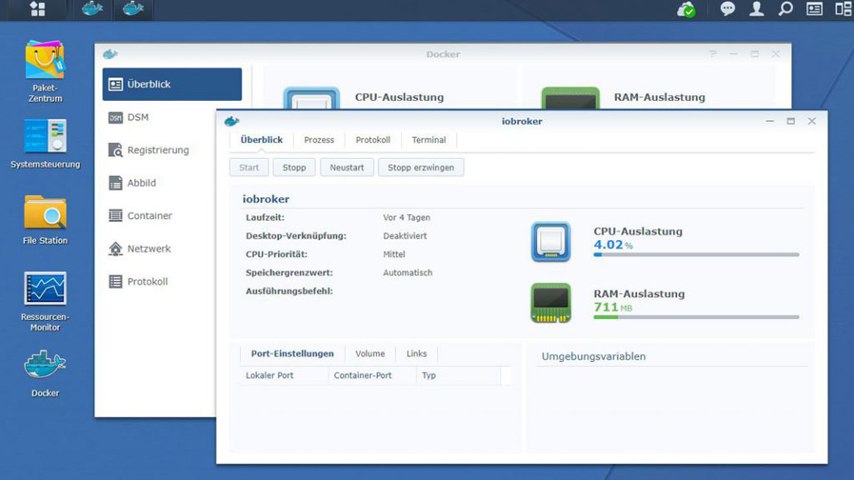Select the first Docker whale taskbar icon
Viewport: 854px width, 480px height.
[x=92, y=9]
